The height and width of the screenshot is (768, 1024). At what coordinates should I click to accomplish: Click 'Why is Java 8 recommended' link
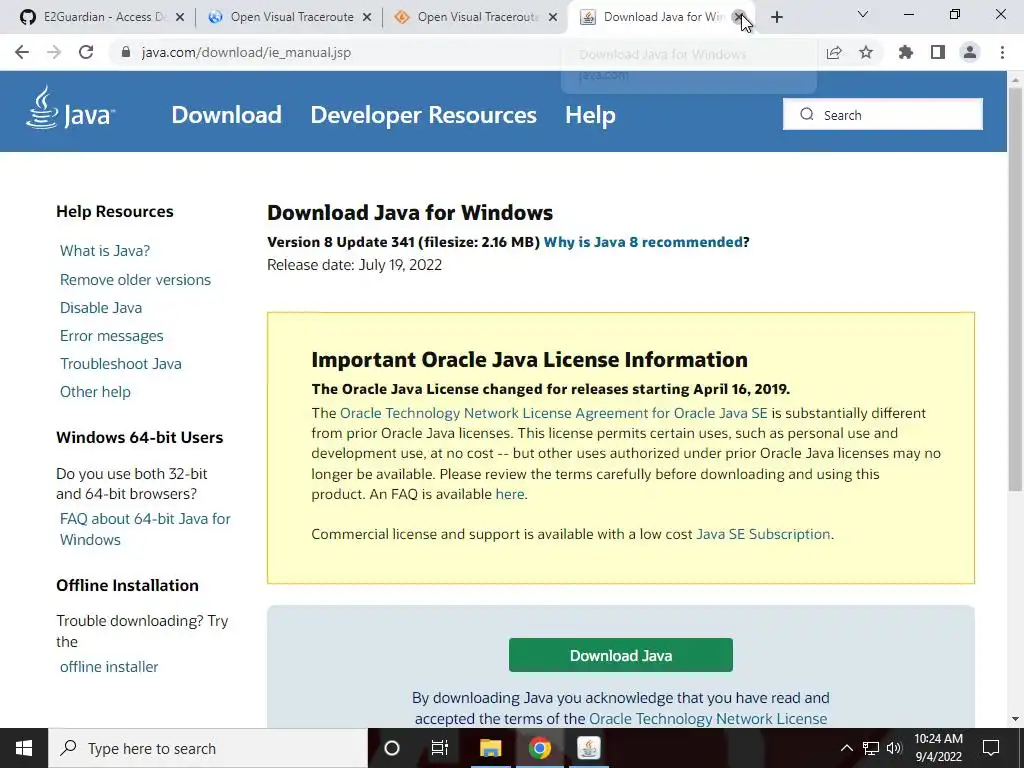pyautogui.click(x=643, y=242)
